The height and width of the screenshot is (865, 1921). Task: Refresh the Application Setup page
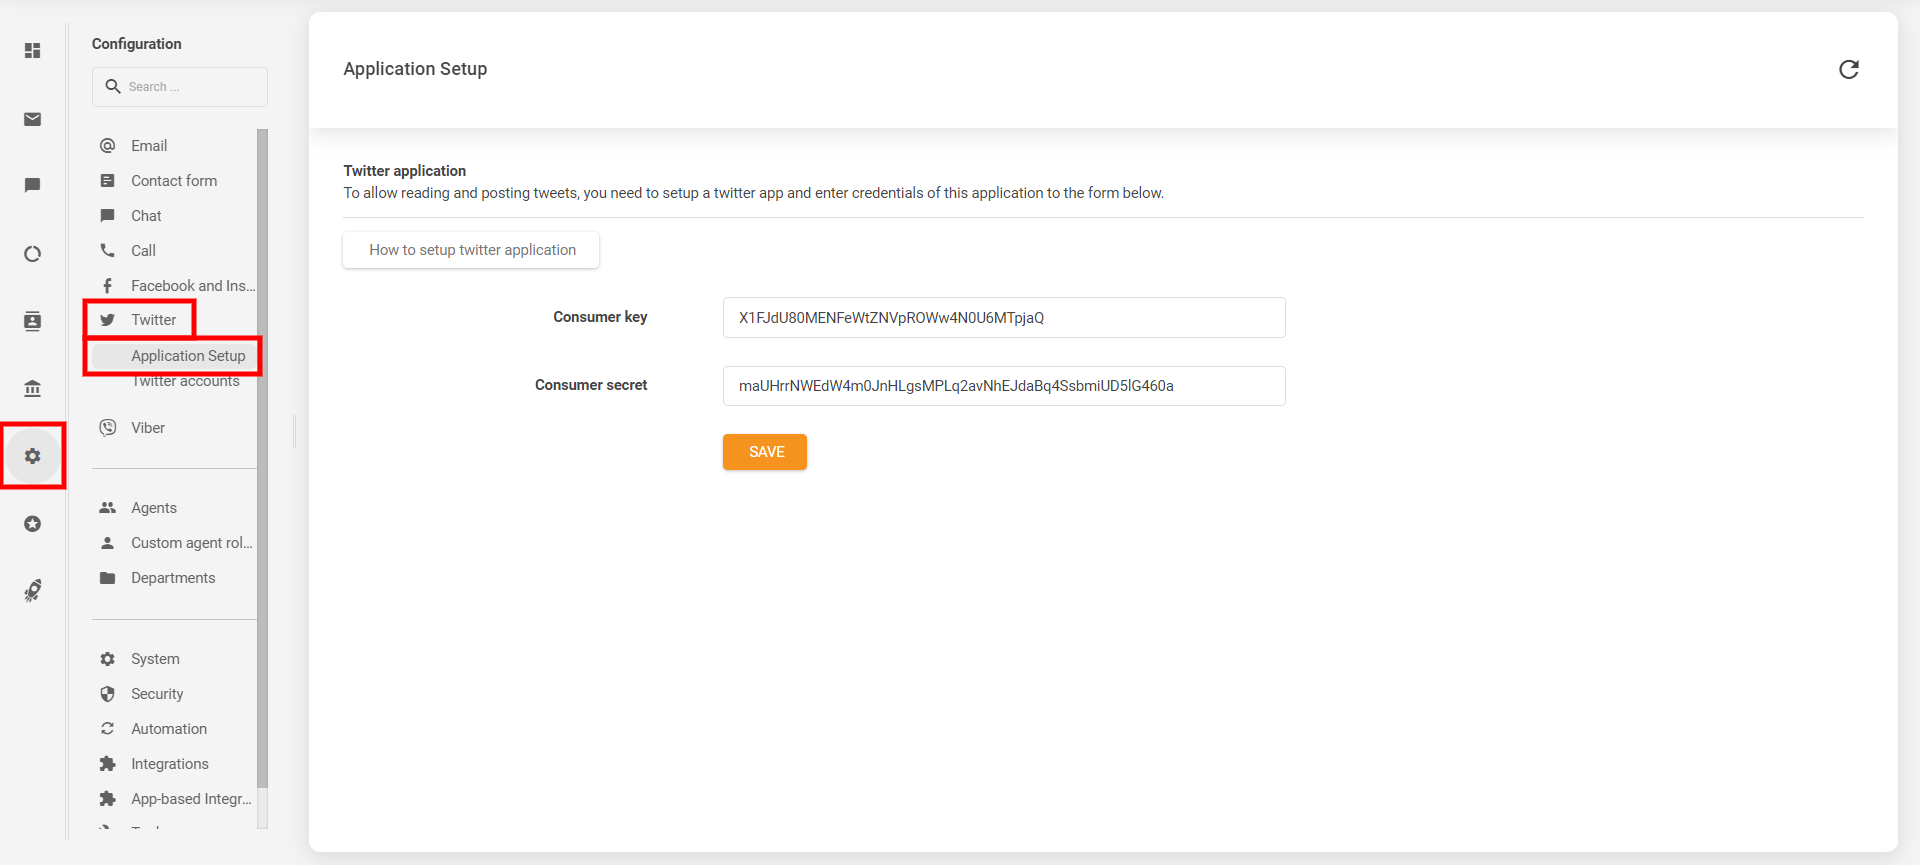[x=1848, y=69]
